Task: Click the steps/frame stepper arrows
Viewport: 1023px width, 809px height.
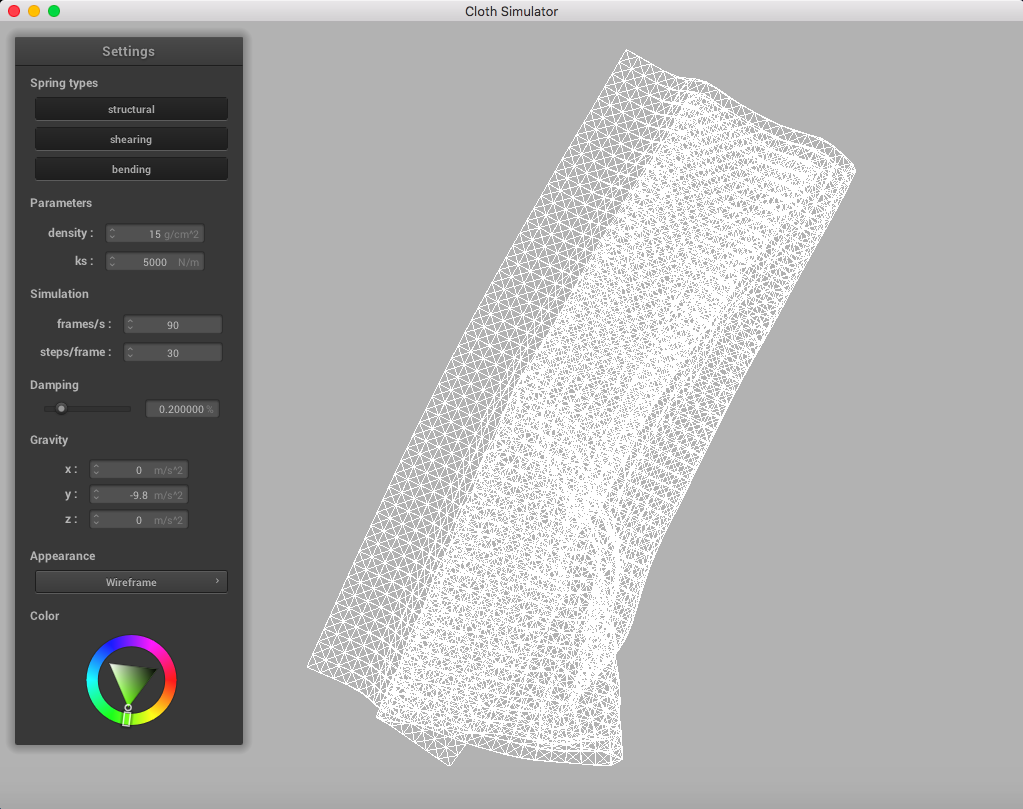Action: pos(130,352)
